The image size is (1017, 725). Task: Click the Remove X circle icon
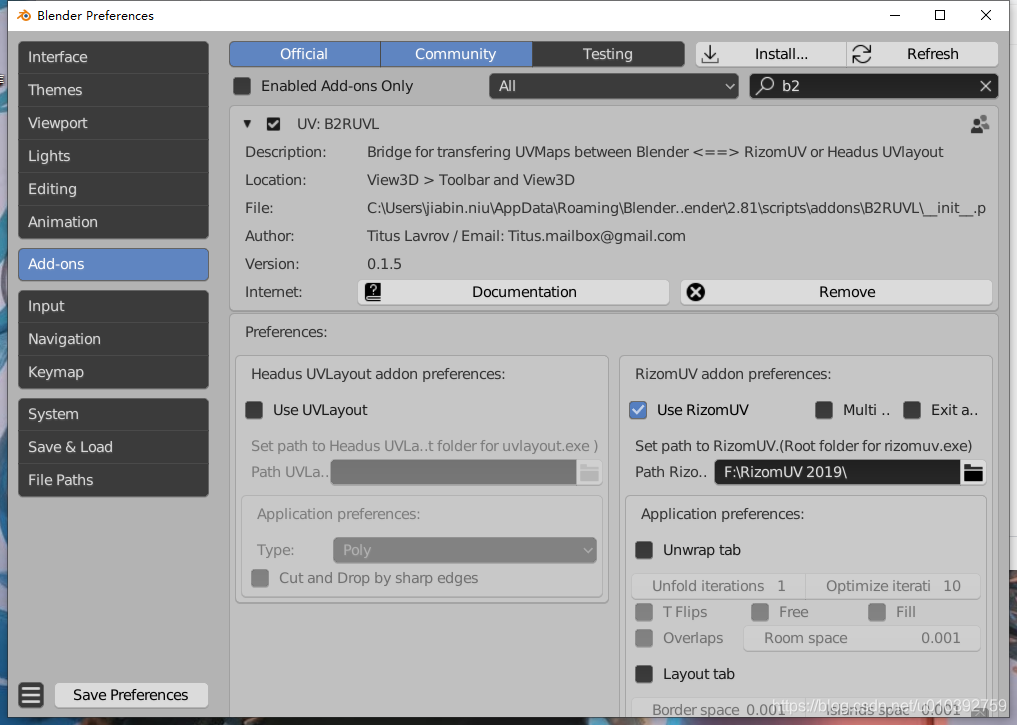pos(696,292)
